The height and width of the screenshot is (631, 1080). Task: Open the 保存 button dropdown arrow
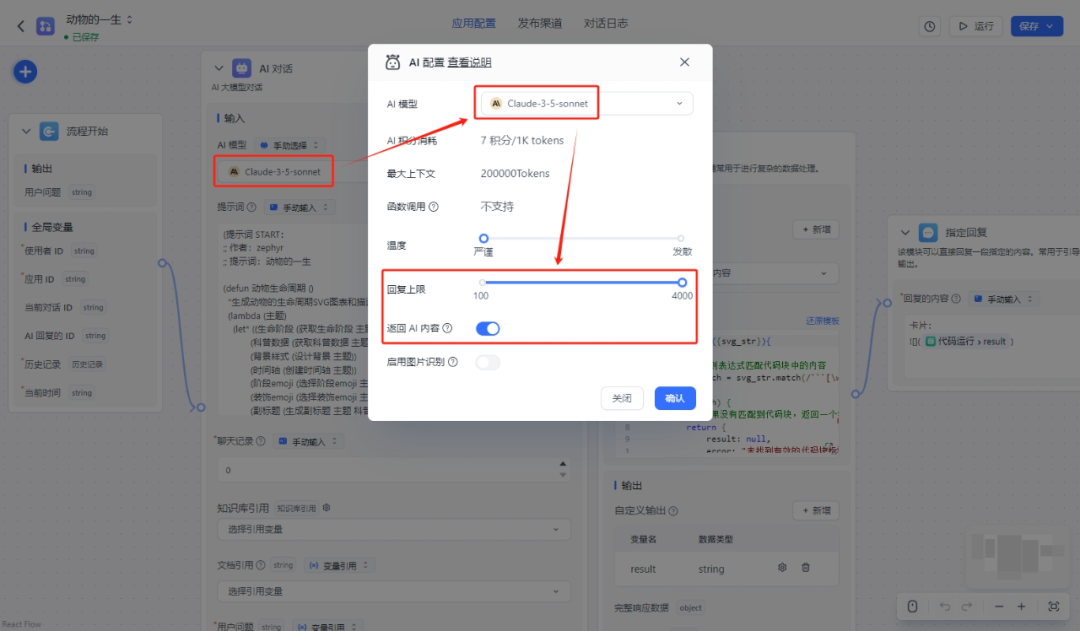coord(1050,26)
